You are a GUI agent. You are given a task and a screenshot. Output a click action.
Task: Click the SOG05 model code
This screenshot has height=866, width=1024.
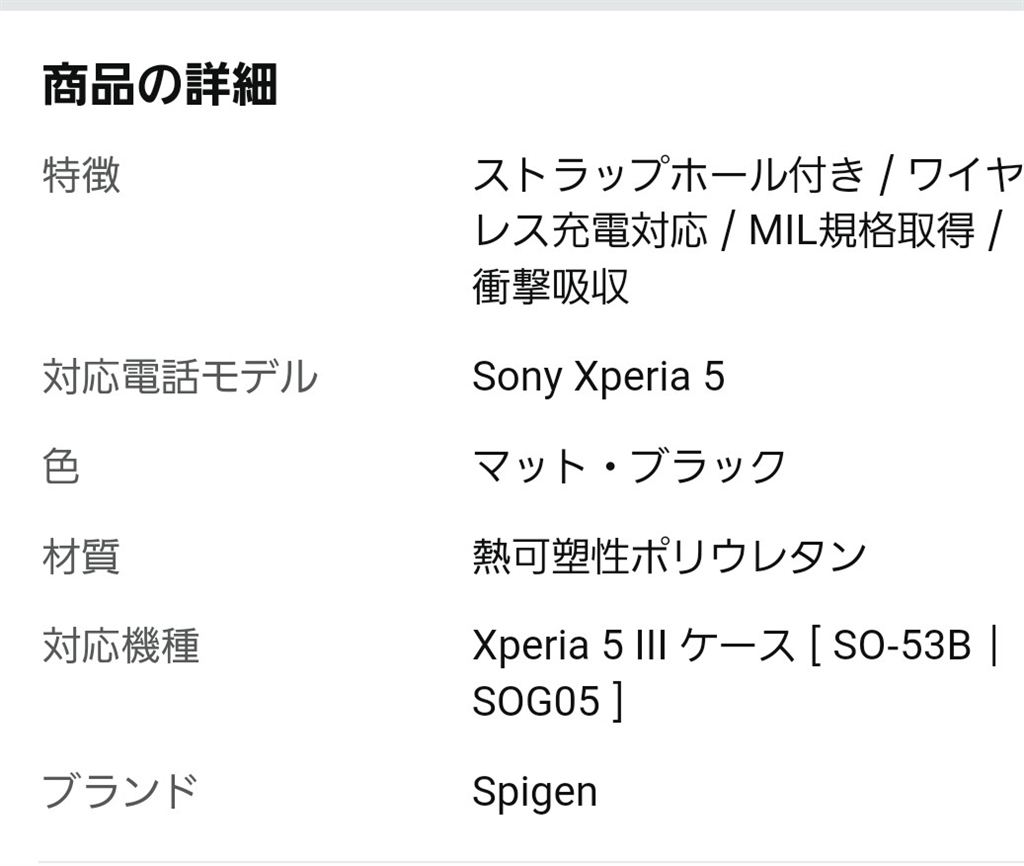[536, 701]
